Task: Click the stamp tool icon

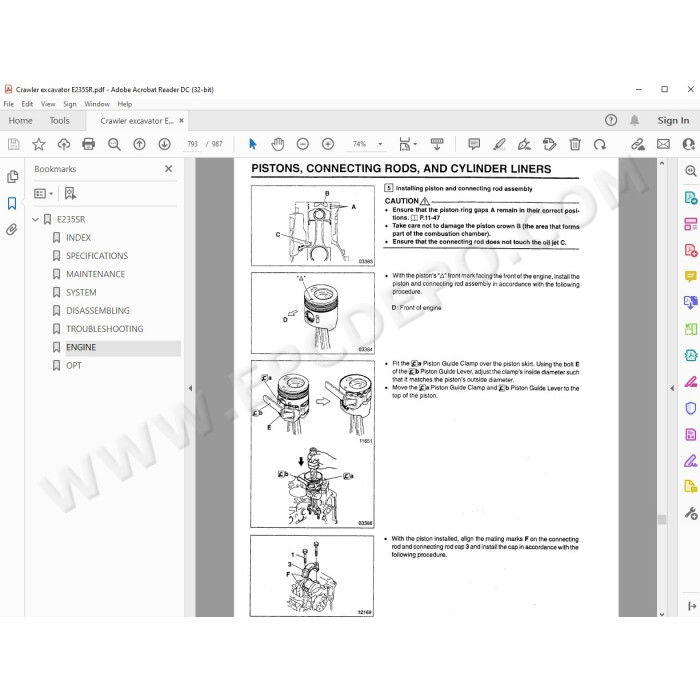Action: (x=549, y=144)
